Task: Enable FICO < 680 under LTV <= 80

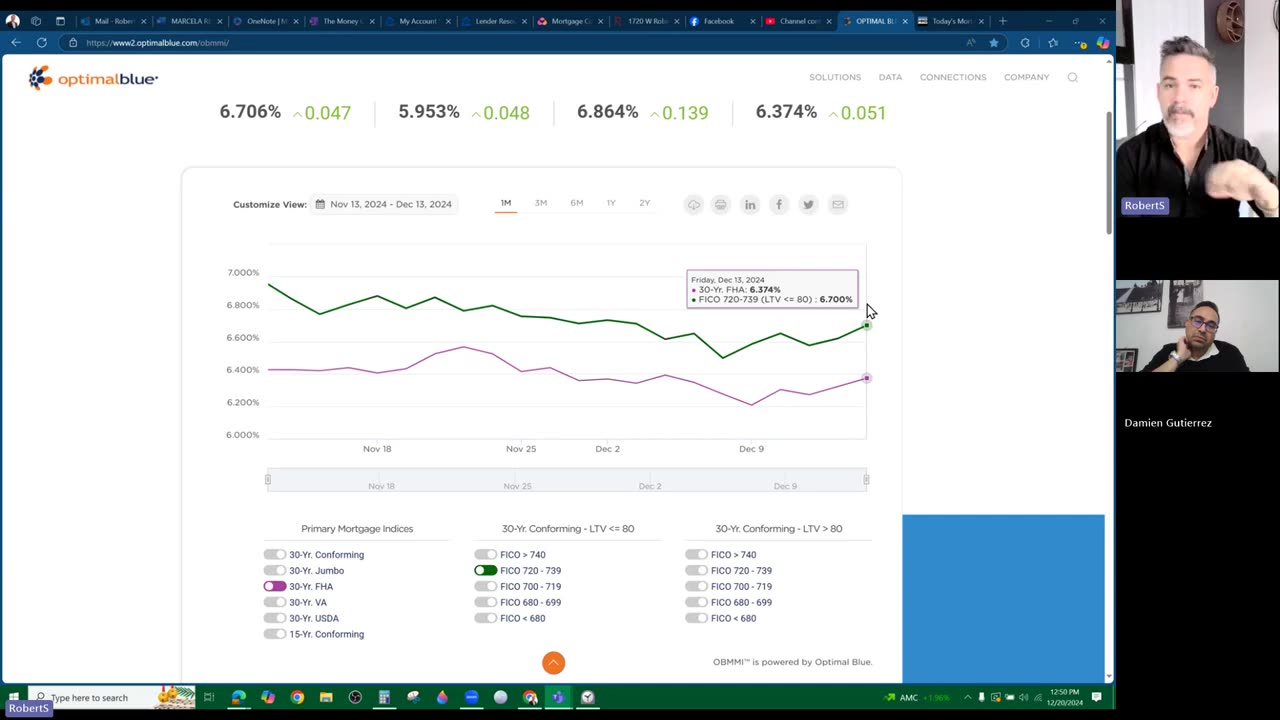Action: 486,619
